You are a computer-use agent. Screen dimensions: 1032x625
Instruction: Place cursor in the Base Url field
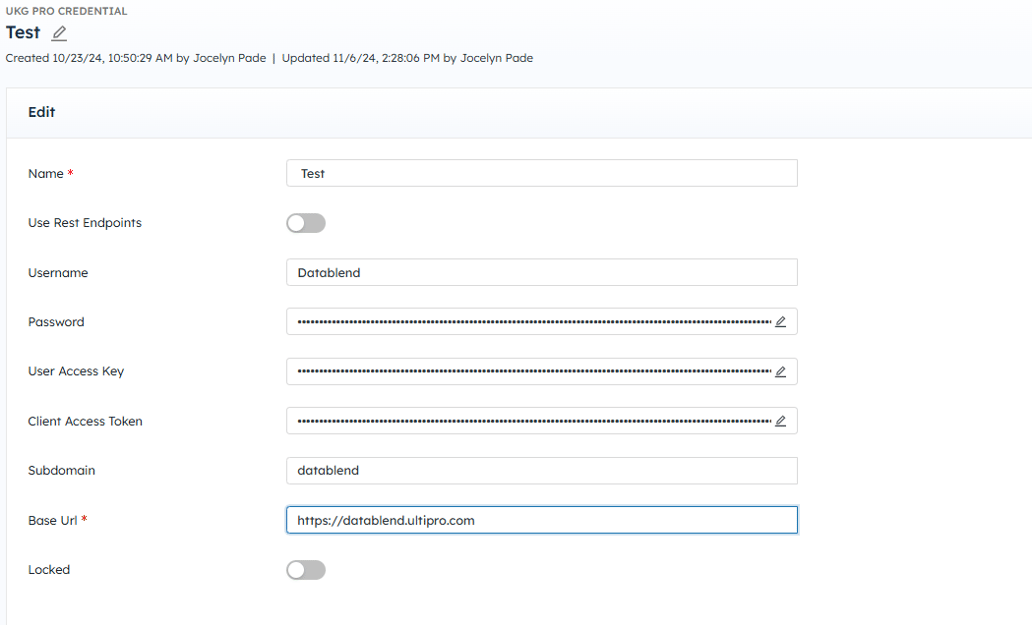coord(541,520)
